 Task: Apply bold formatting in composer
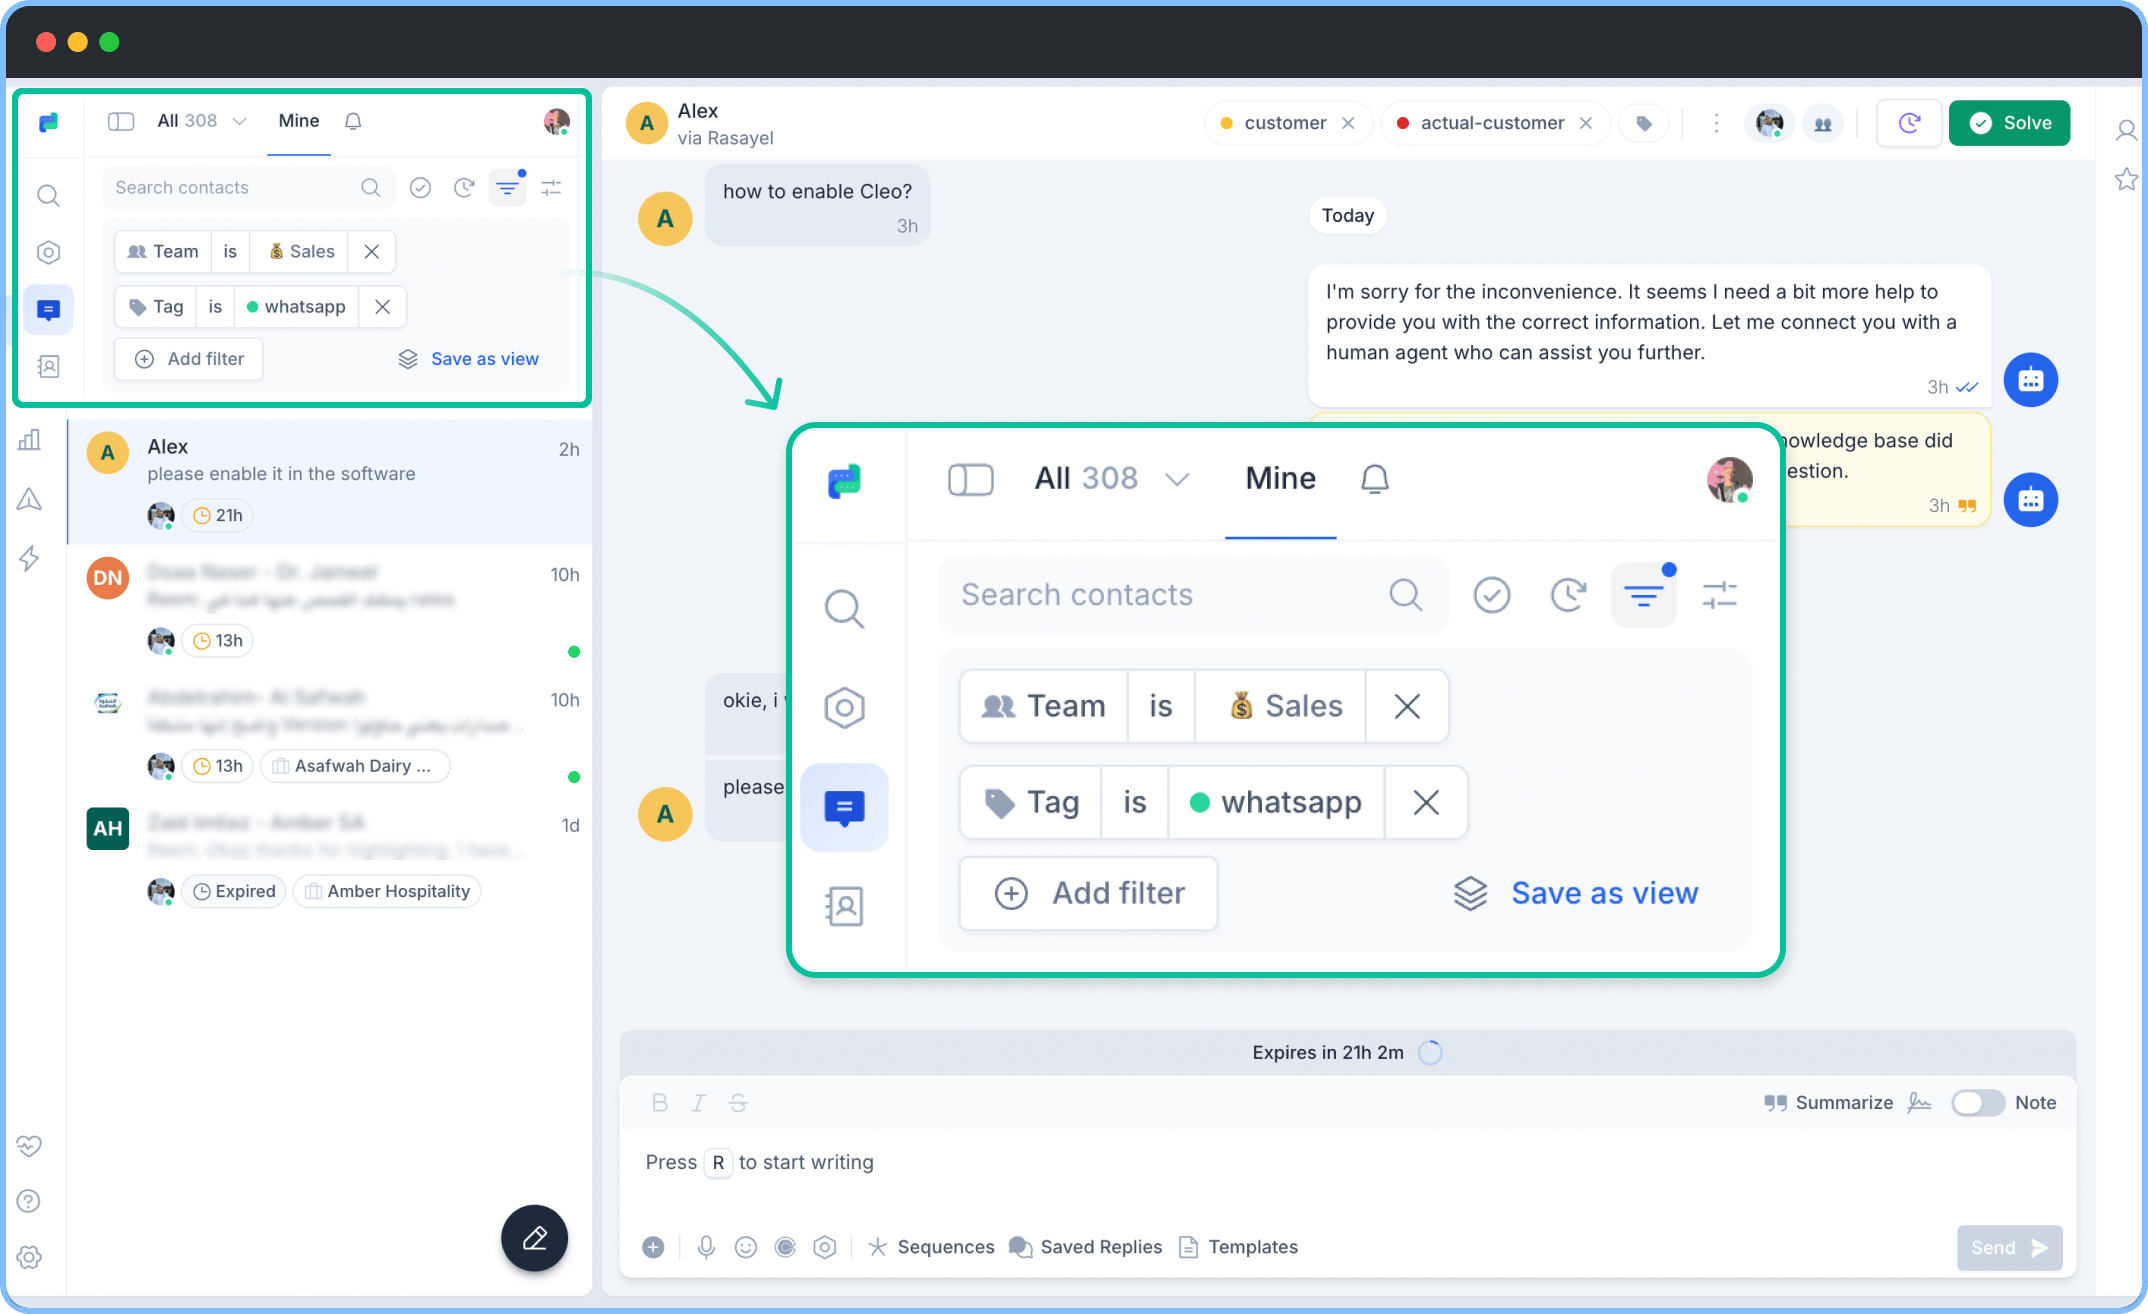(x=659, y=1102)
